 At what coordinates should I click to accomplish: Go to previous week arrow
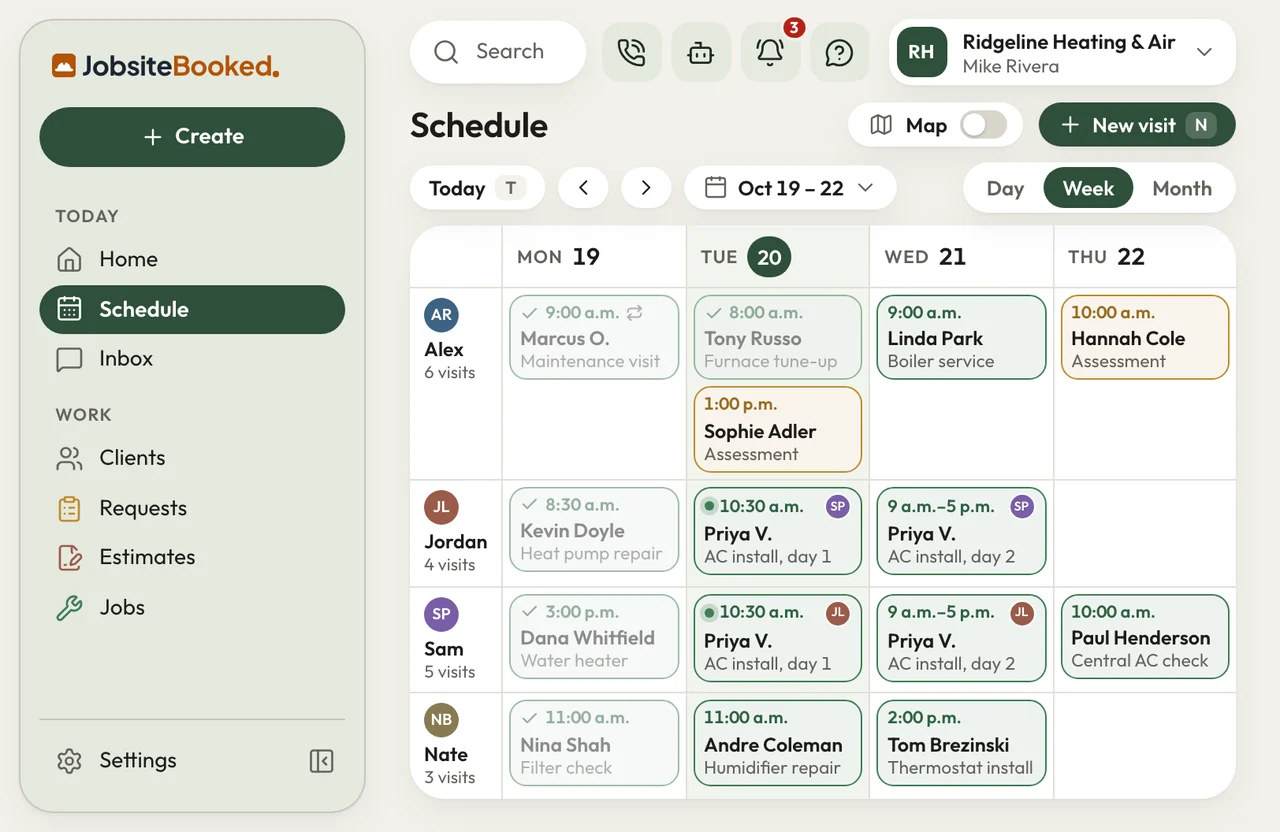click(583, 188)
